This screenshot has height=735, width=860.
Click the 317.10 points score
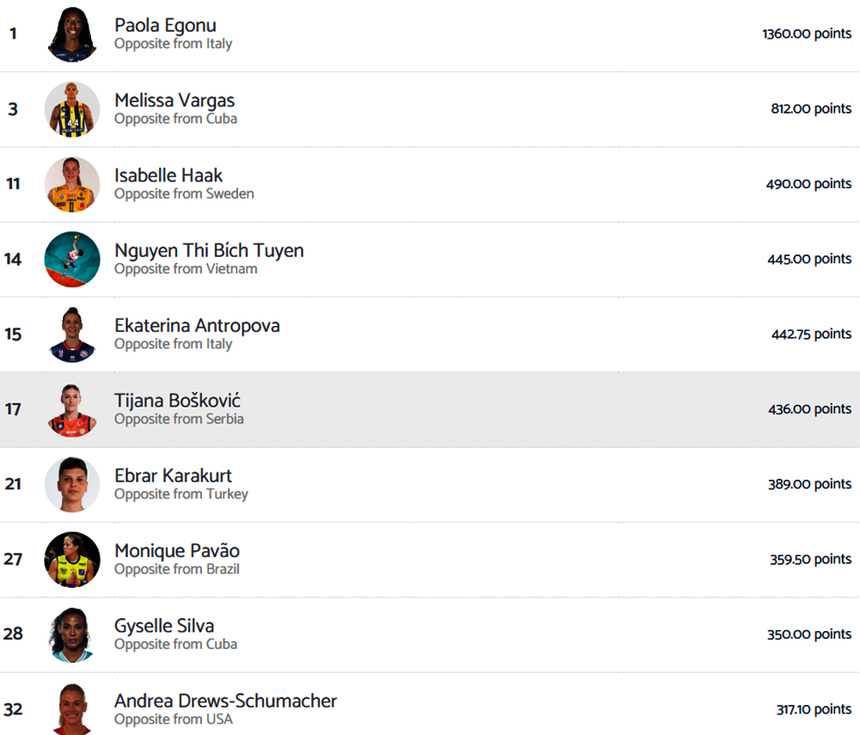[813, 709]
